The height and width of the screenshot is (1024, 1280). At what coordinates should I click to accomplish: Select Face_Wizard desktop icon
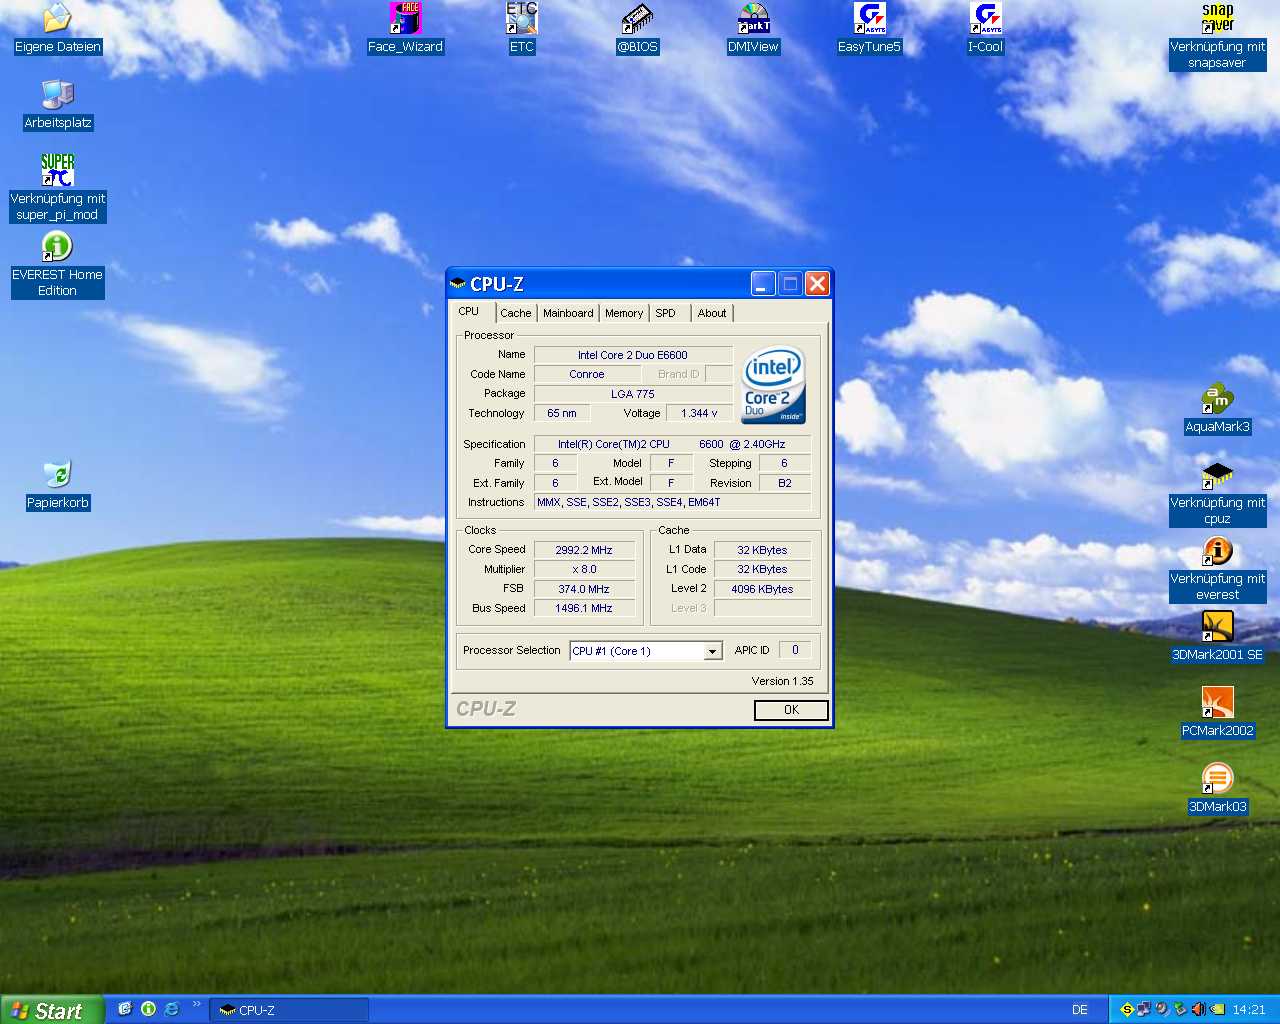coord(405,18)
